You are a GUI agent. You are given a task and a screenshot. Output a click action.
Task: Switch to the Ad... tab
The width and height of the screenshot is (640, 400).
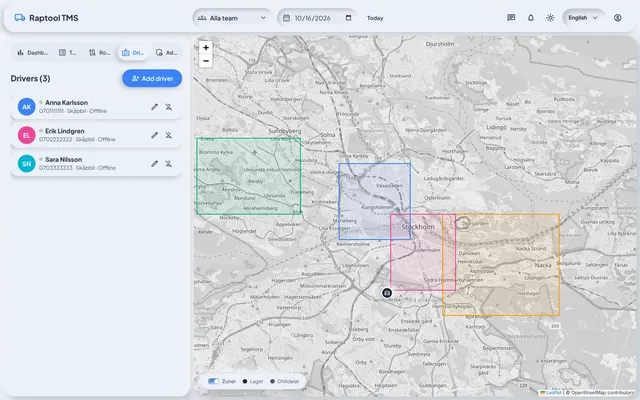[166, 53]
